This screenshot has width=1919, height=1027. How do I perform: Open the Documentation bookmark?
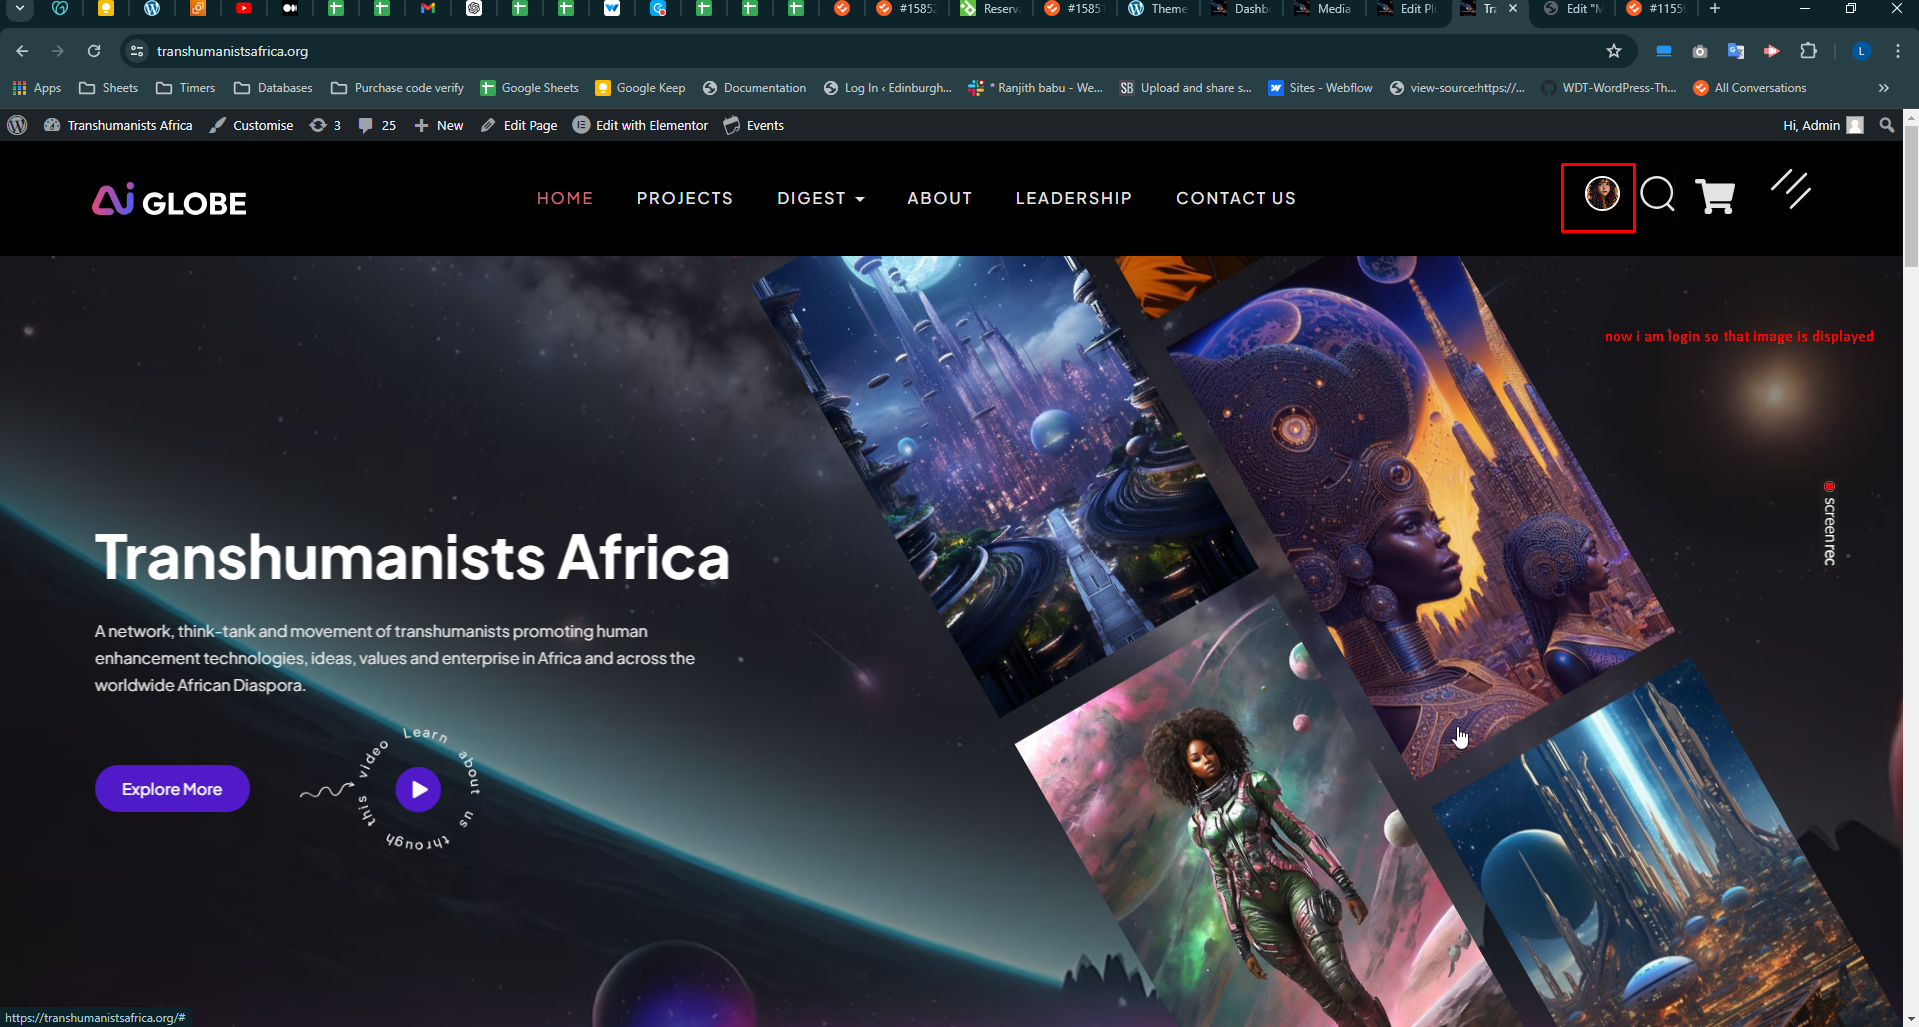754,88
